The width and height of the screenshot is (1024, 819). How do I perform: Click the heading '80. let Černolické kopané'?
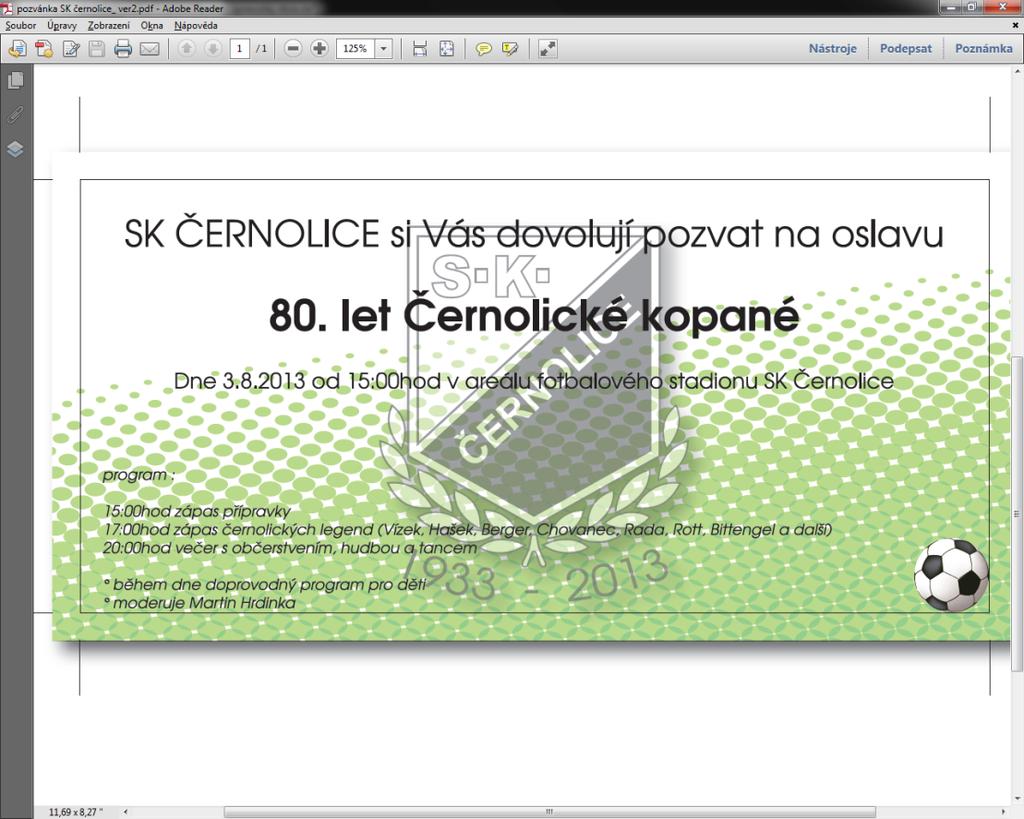coord(534,315)
